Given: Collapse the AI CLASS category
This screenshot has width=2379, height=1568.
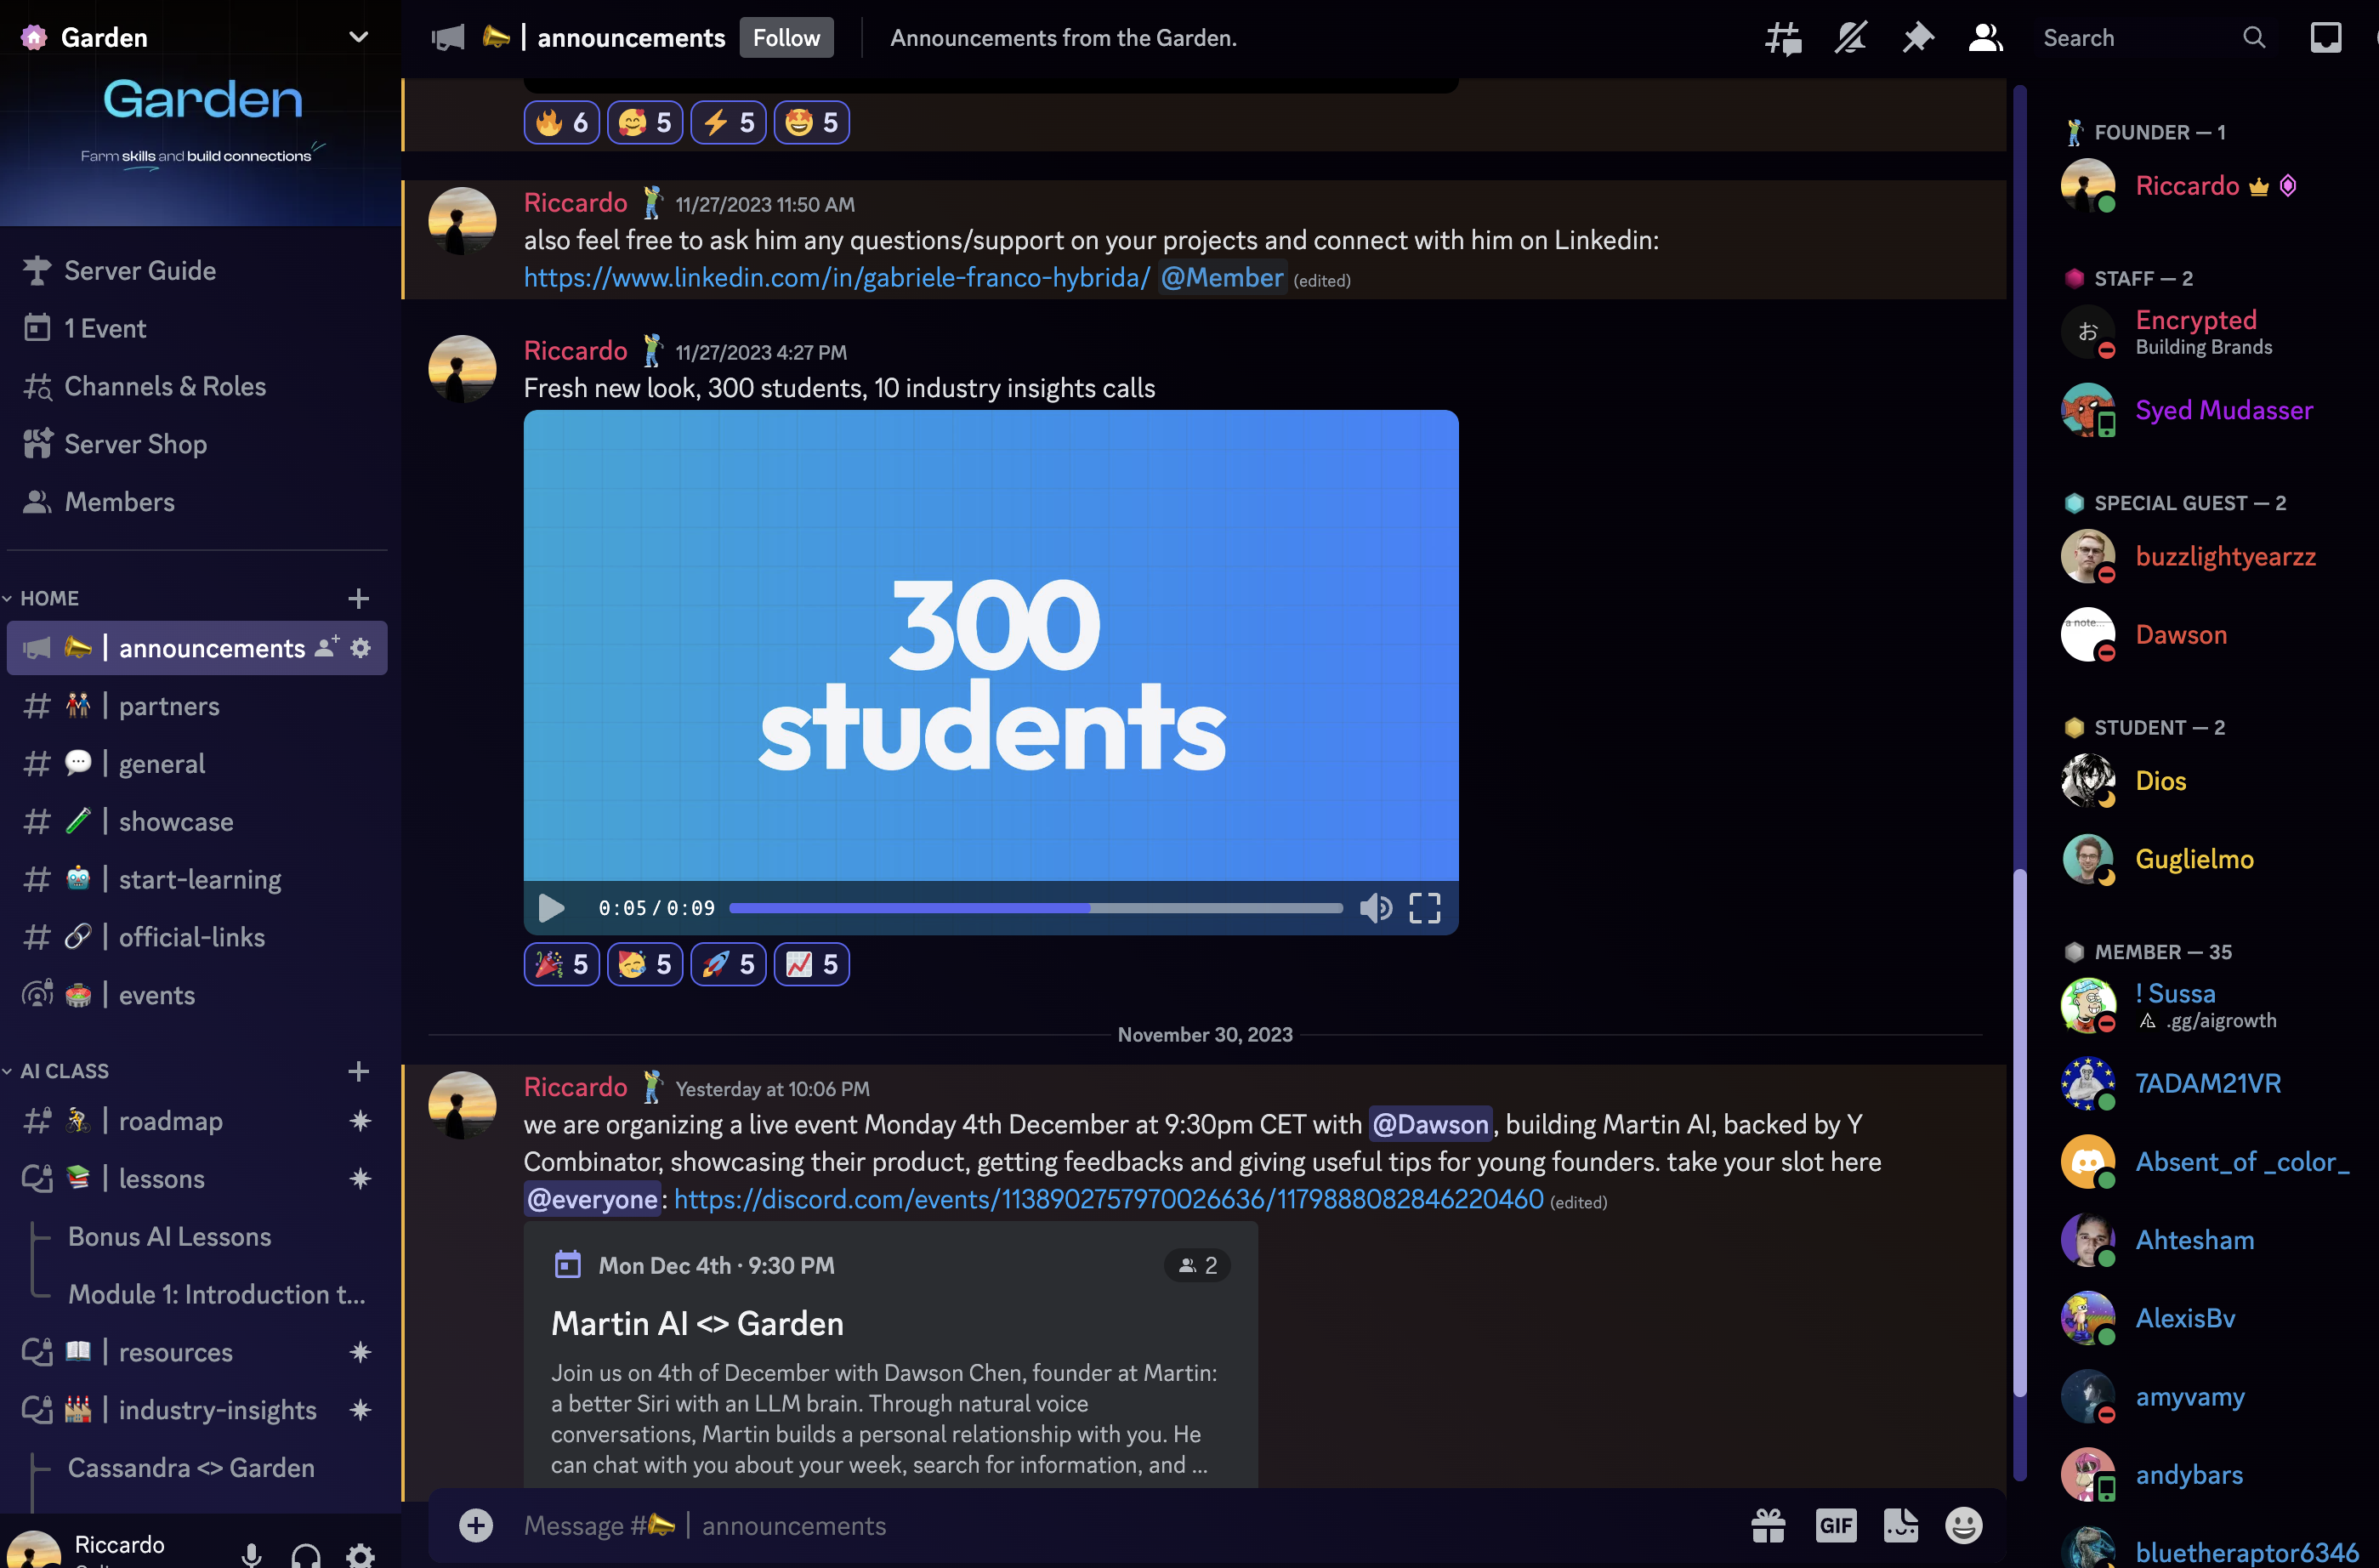Looking at the screenshot, I should pos(62,1071).
